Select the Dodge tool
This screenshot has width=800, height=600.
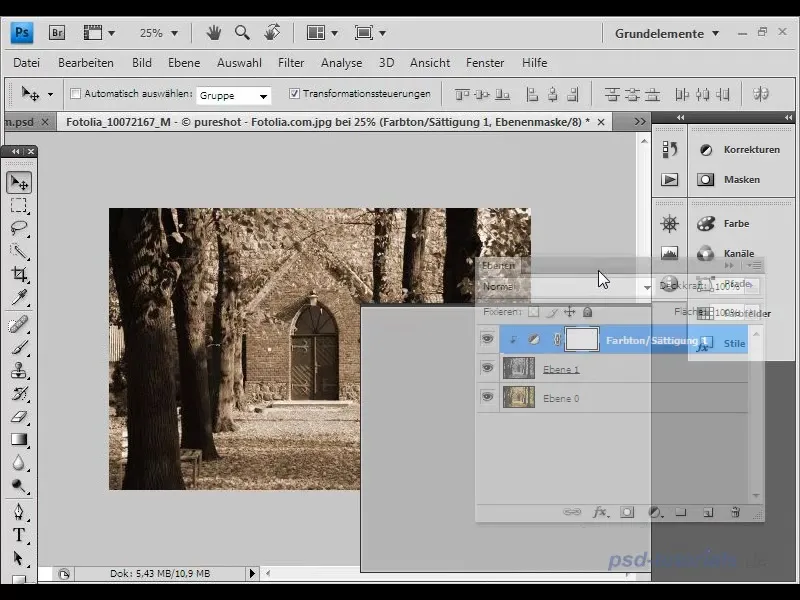pos(19,486)
